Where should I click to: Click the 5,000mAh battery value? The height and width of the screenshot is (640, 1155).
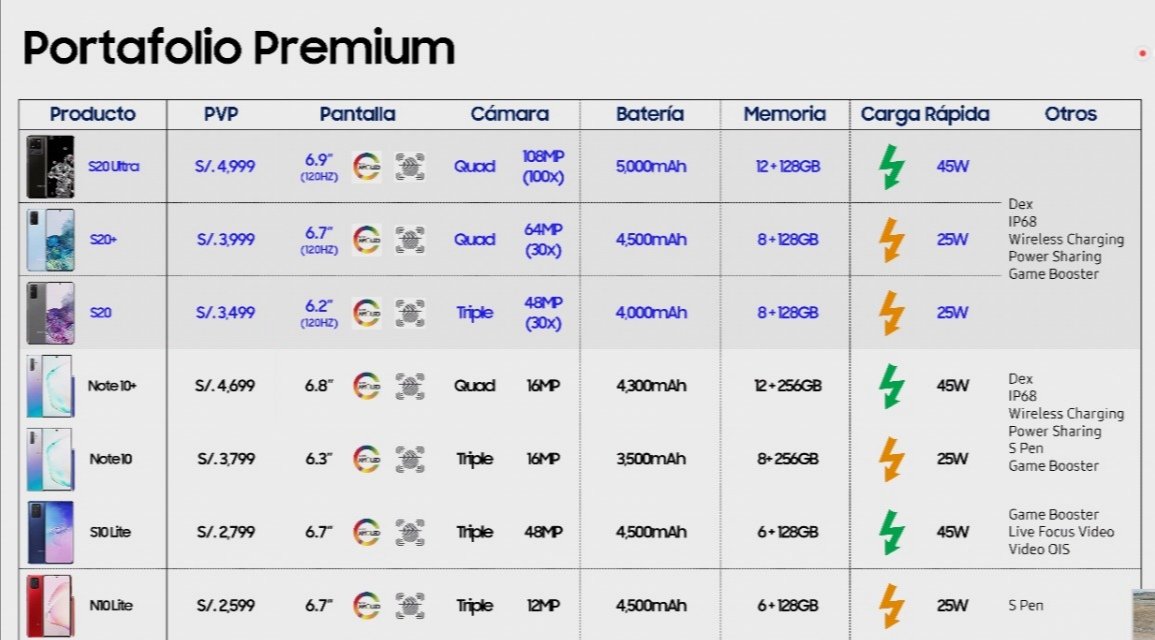(x=651, y=166)
